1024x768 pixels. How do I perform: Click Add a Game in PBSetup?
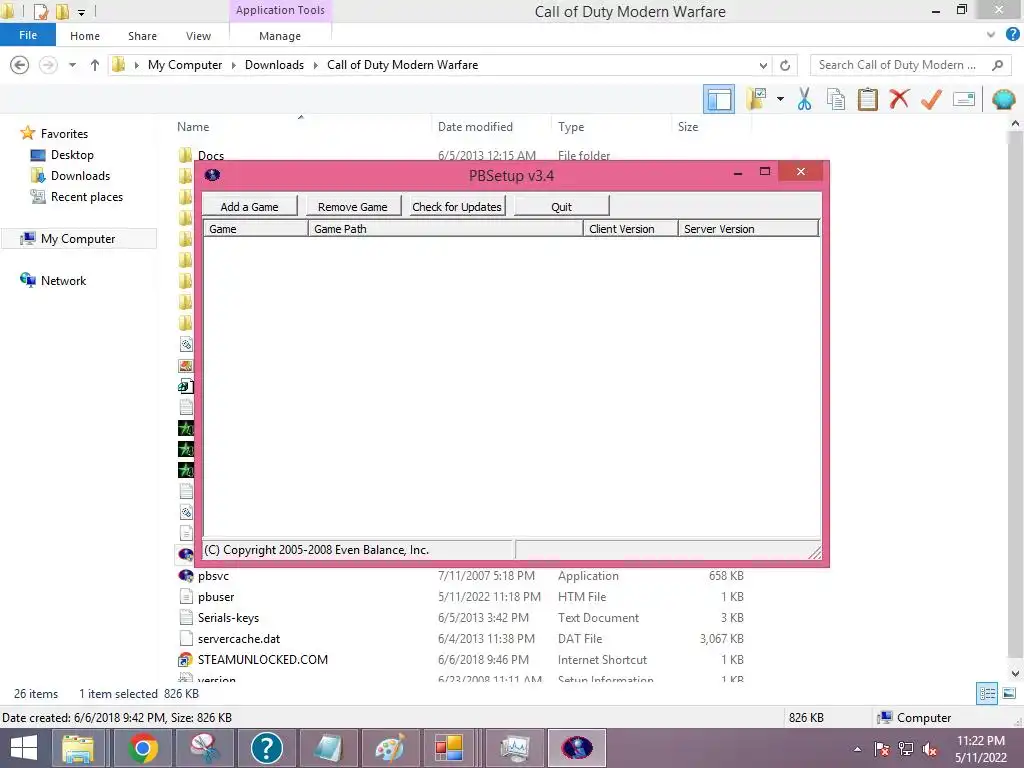tap(249, 206)
